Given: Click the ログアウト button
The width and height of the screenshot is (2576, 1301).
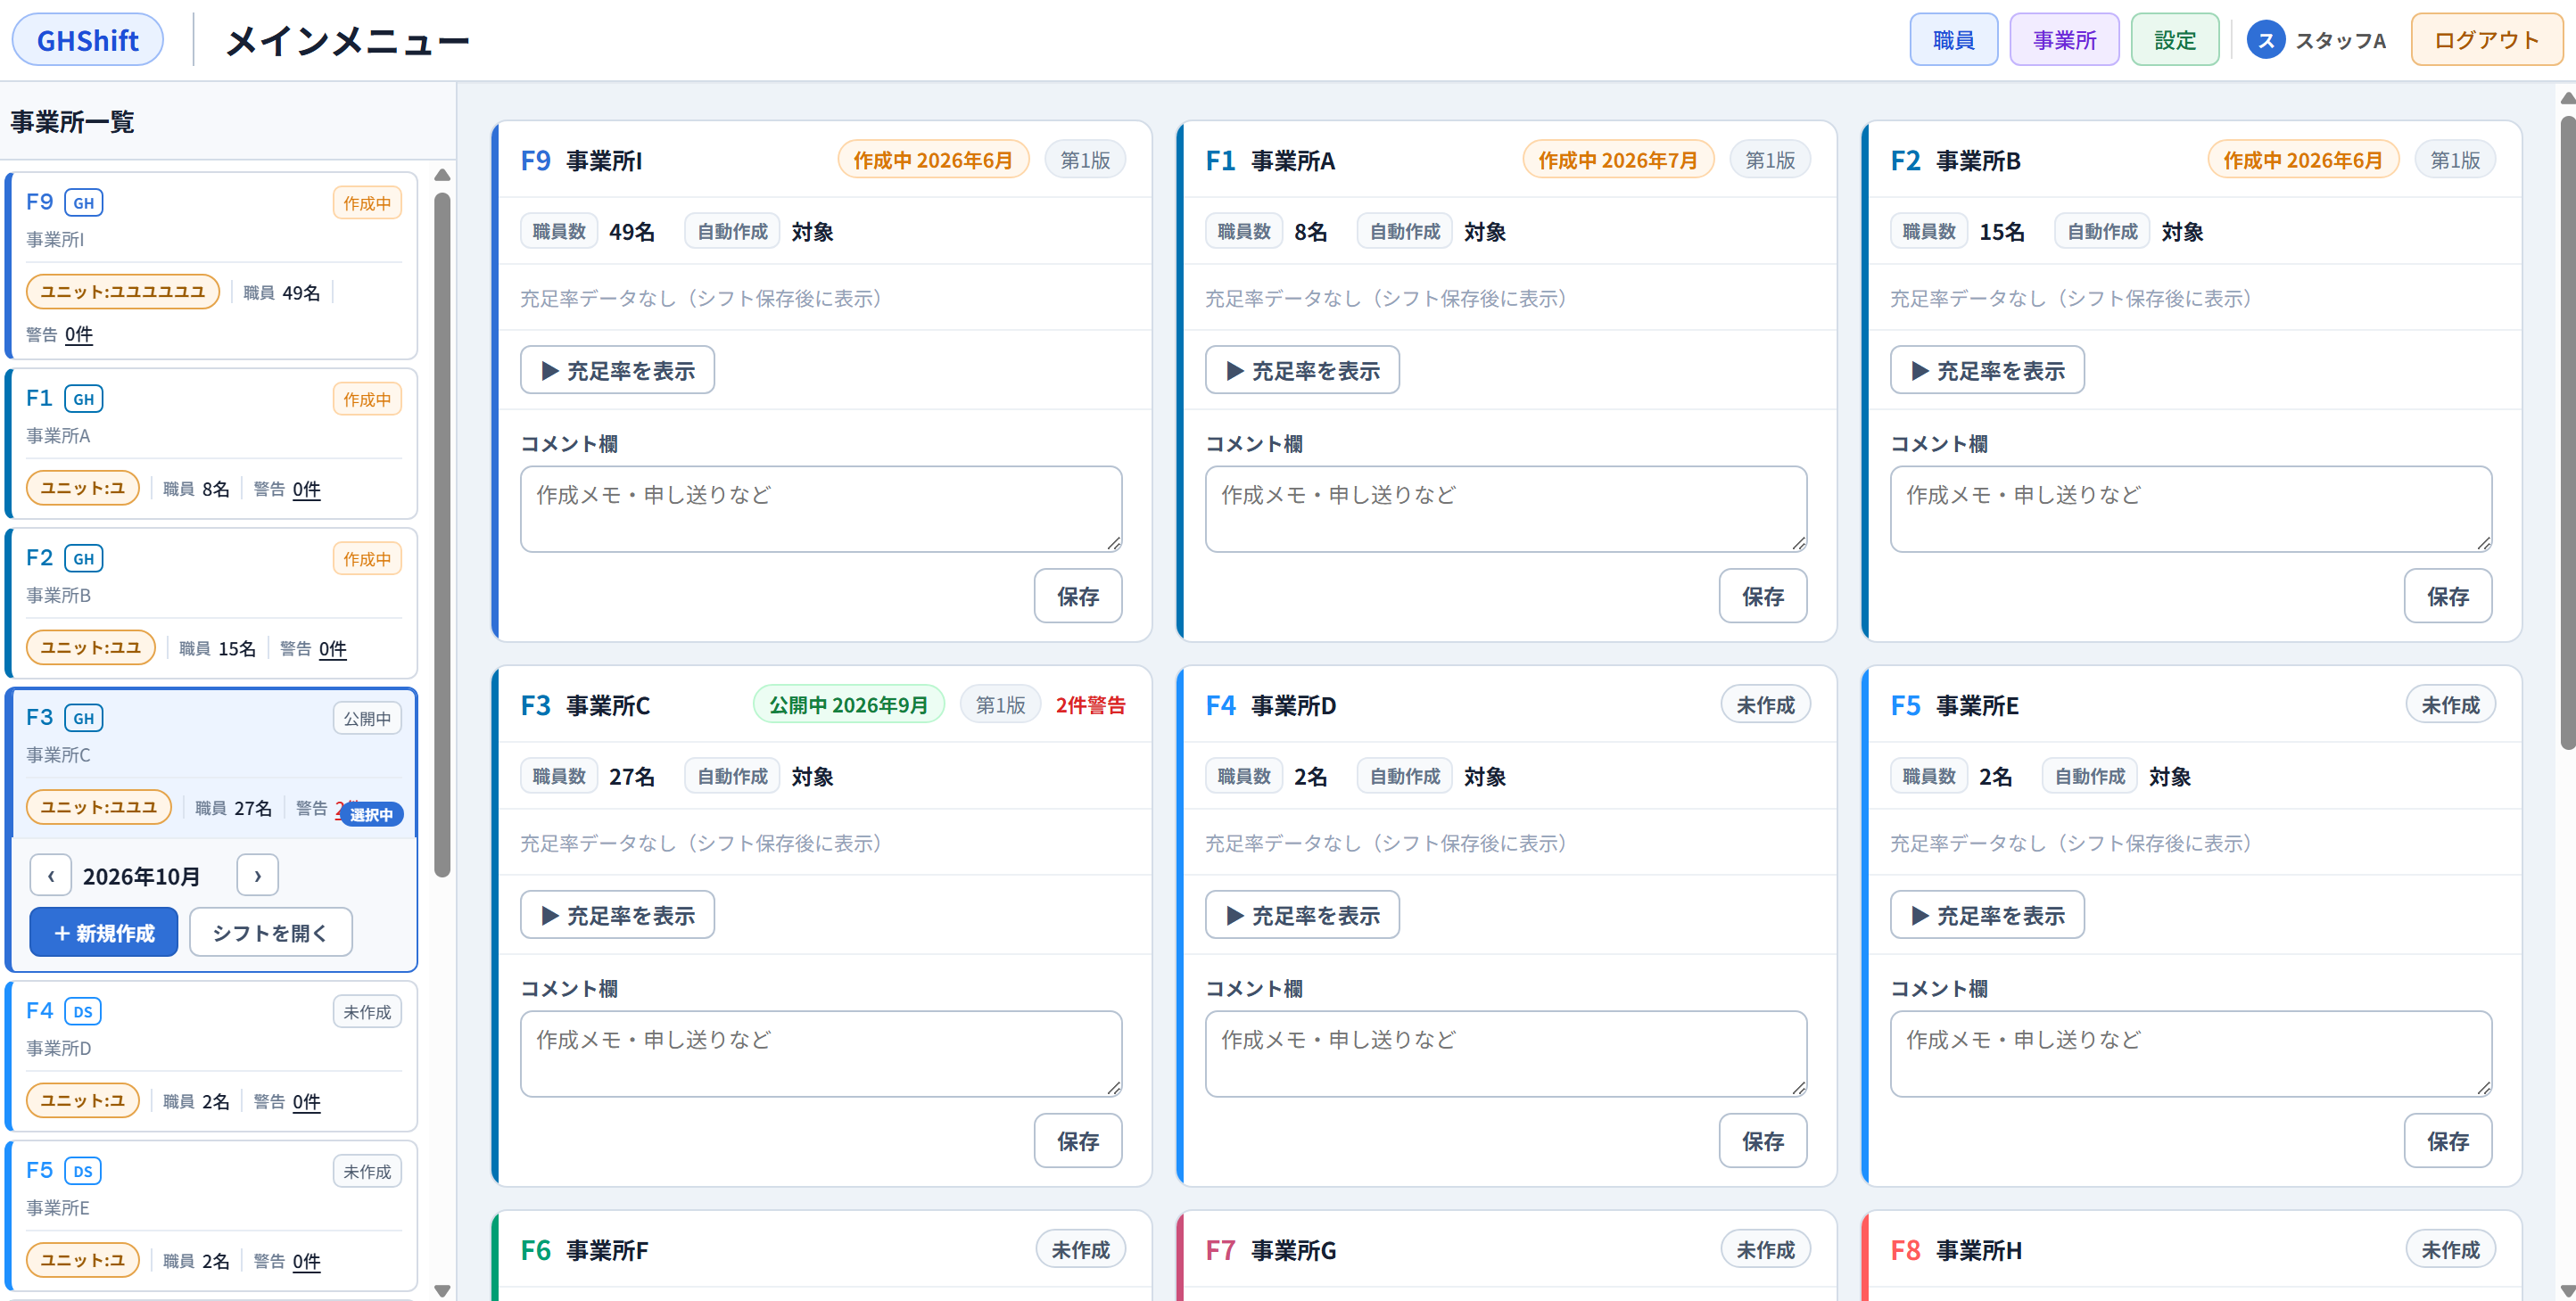Looking at the screenshot, I should [x=2486, y=40].
